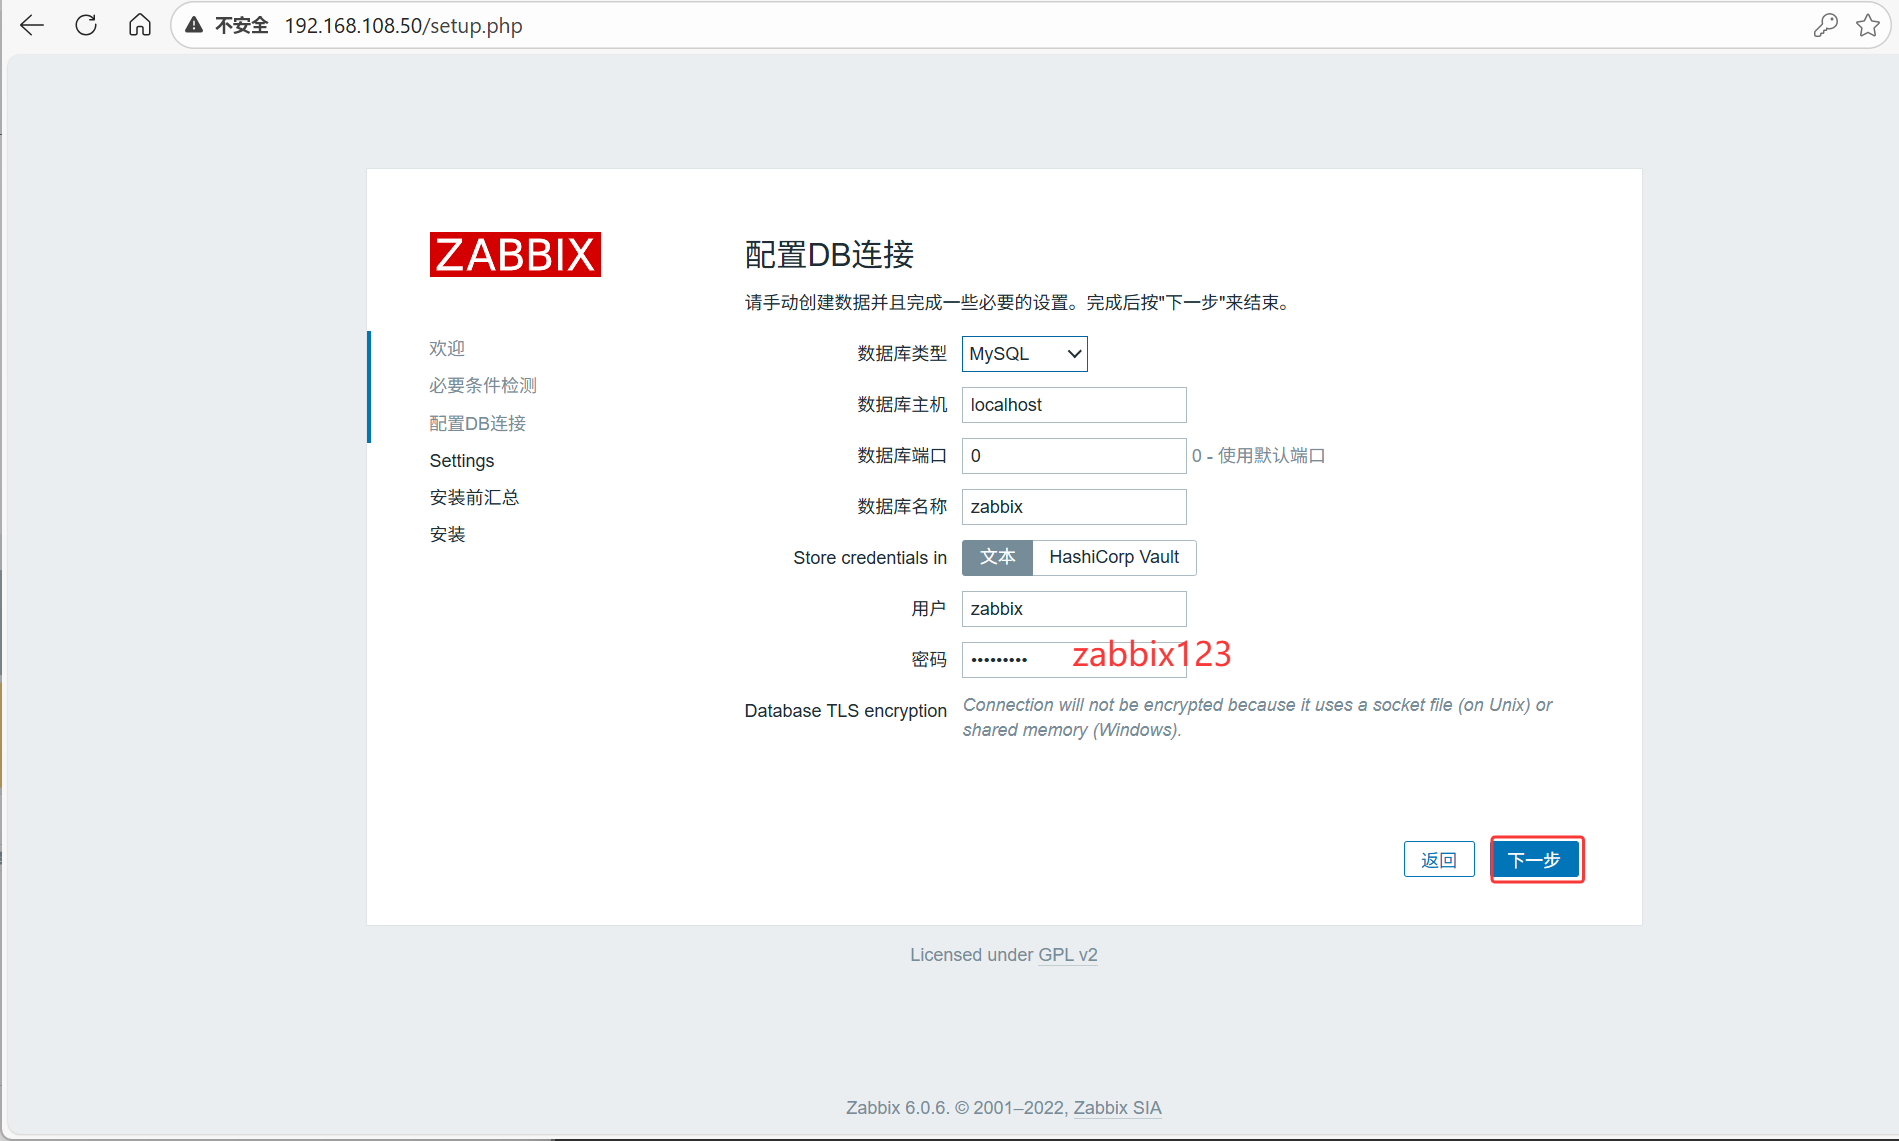1899x1141 pixels.
Task: Click the 下一步 button
Action: coord(1534,859)
